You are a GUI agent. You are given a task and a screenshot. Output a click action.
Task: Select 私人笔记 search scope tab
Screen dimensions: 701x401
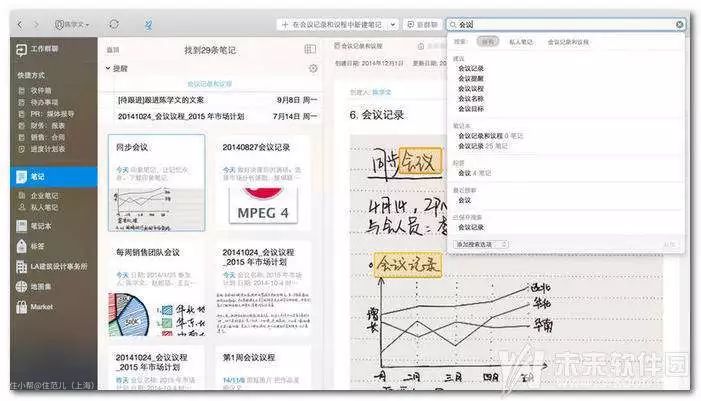(x=521, y=42)
